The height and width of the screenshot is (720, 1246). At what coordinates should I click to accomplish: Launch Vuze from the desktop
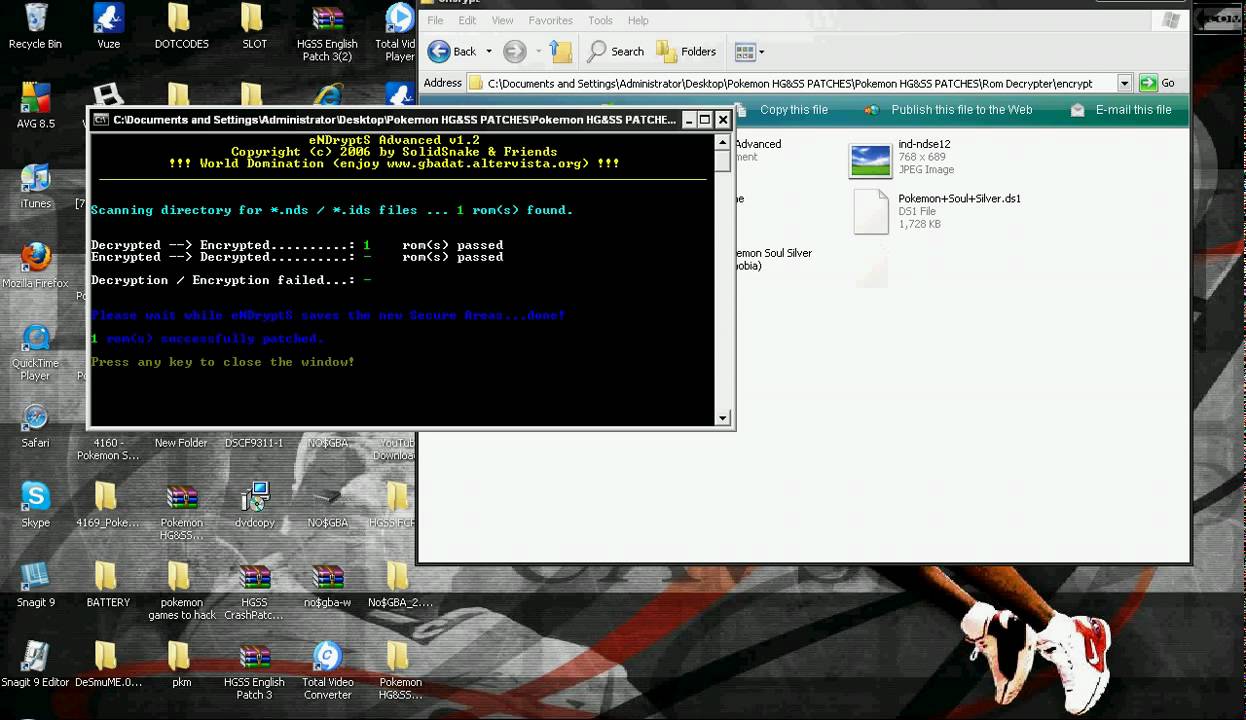coord(108,26)
